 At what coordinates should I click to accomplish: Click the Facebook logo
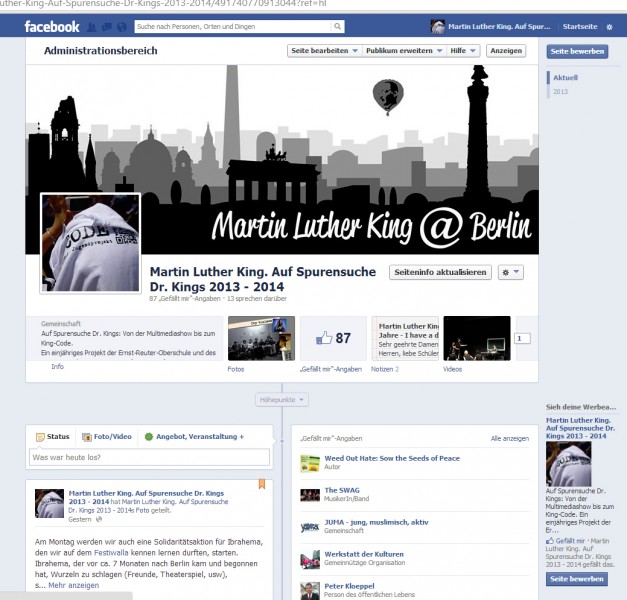(x=52, y=27)
